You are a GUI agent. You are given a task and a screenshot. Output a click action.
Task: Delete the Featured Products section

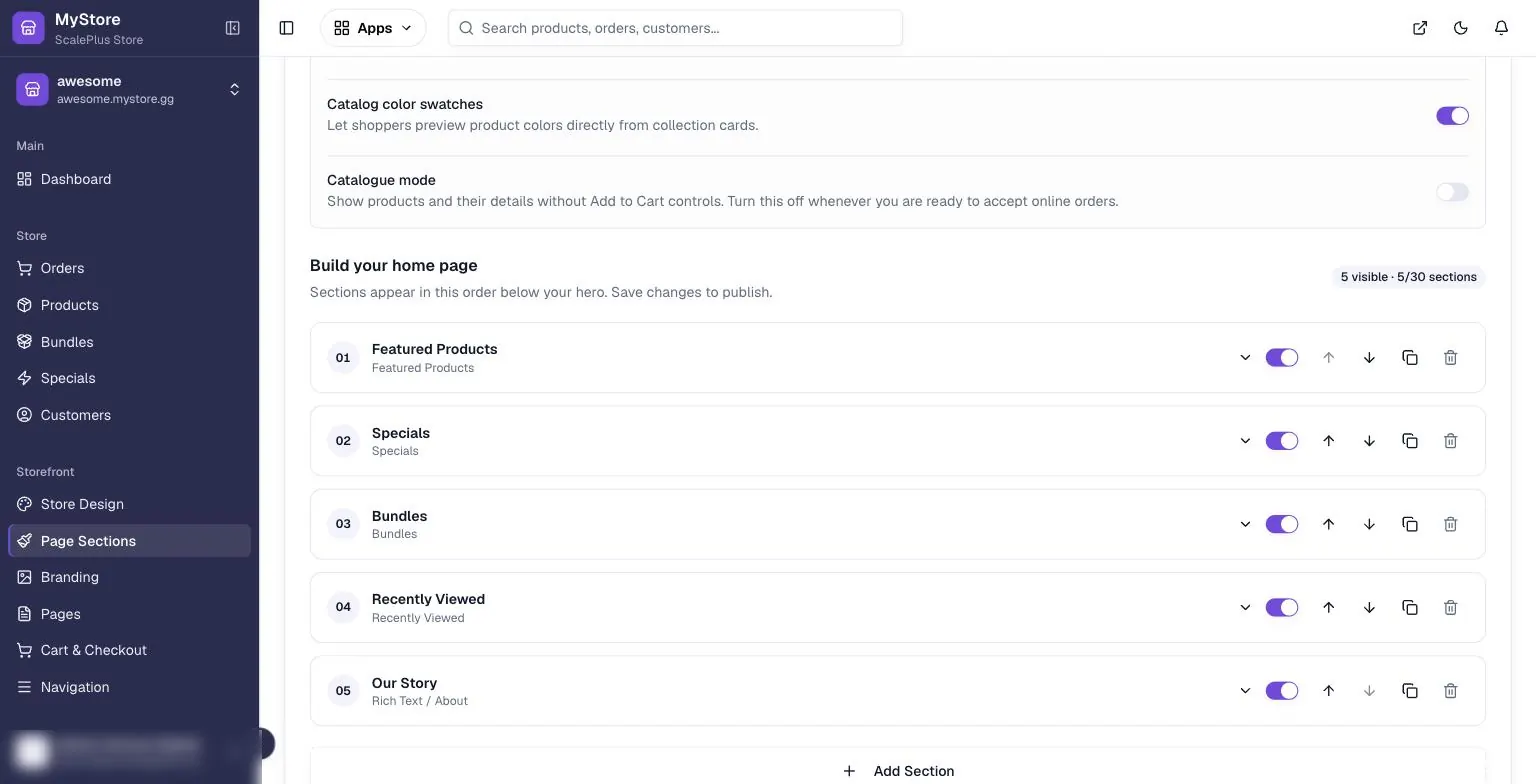(x=1451, y=358)
